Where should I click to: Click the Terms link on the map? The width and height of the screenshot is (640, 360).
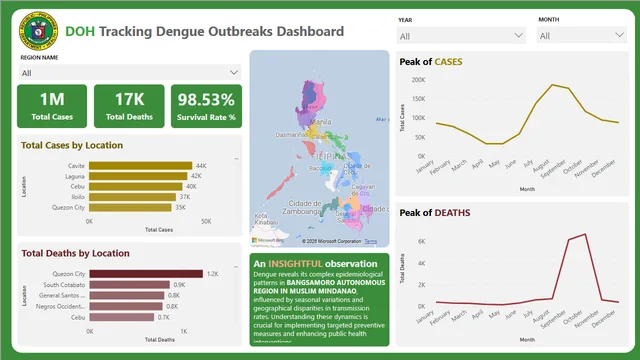(x=371, y=241)
